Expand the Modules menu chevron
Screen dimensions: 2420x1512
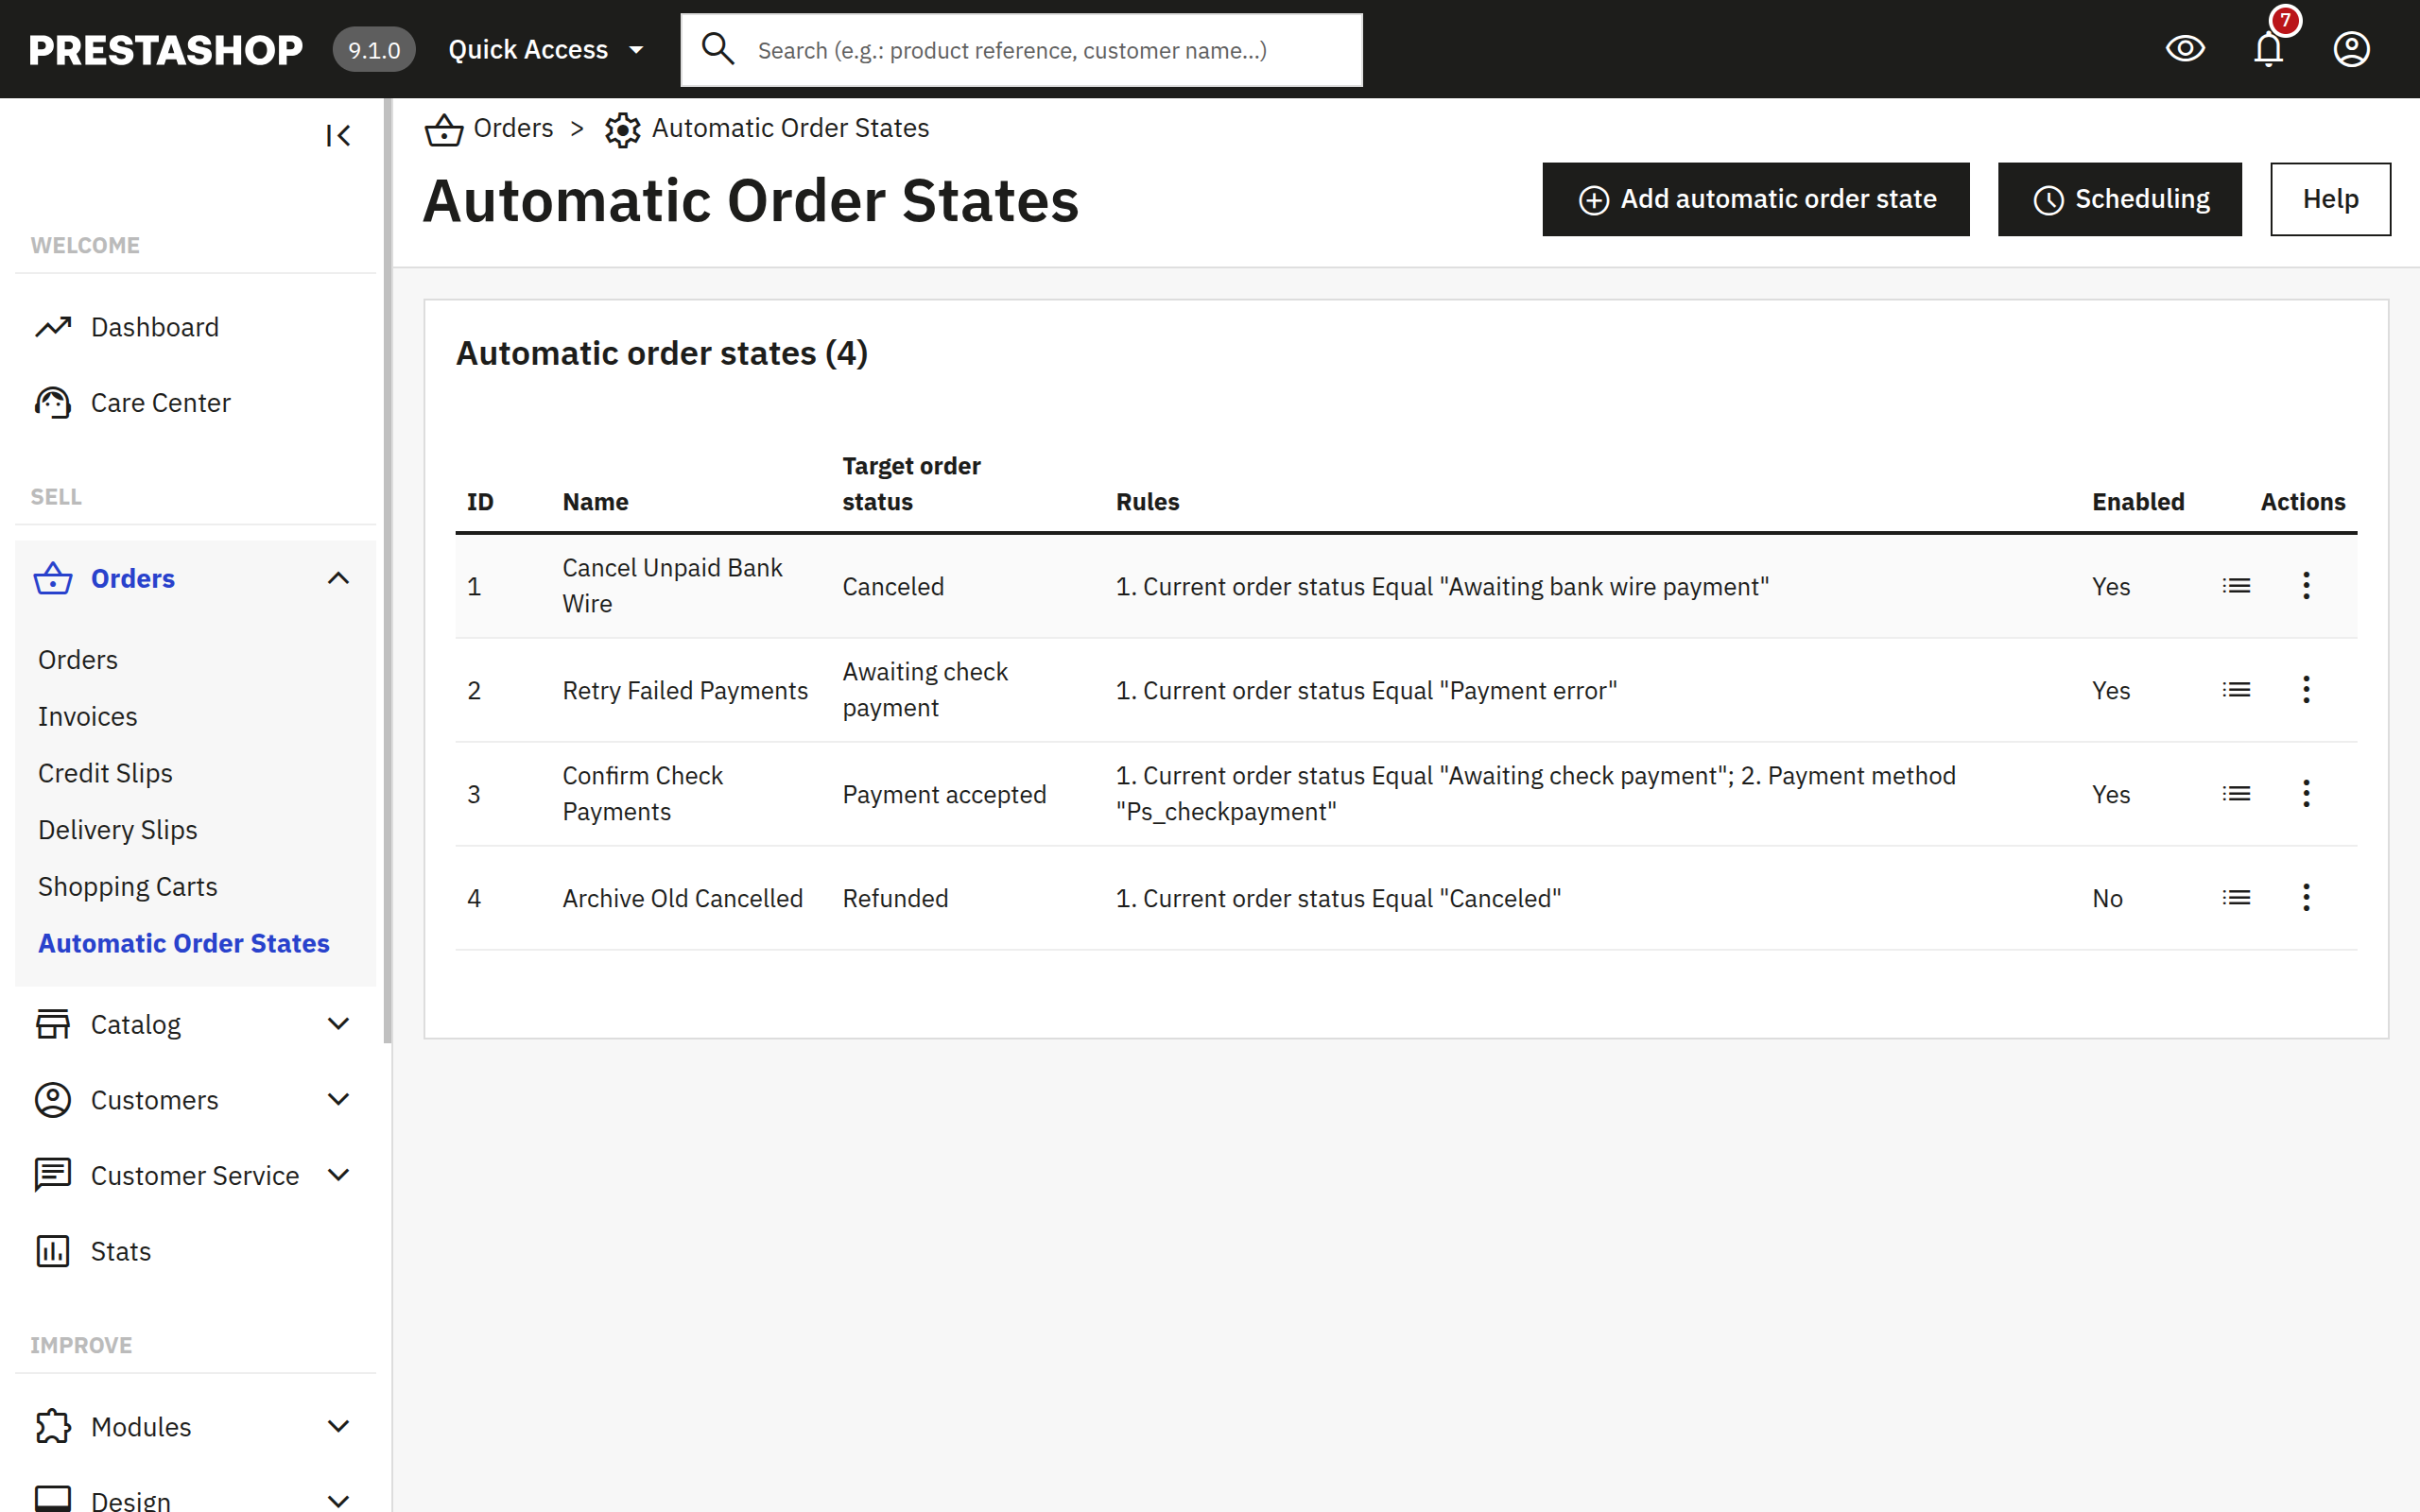tap(338, 1427)
